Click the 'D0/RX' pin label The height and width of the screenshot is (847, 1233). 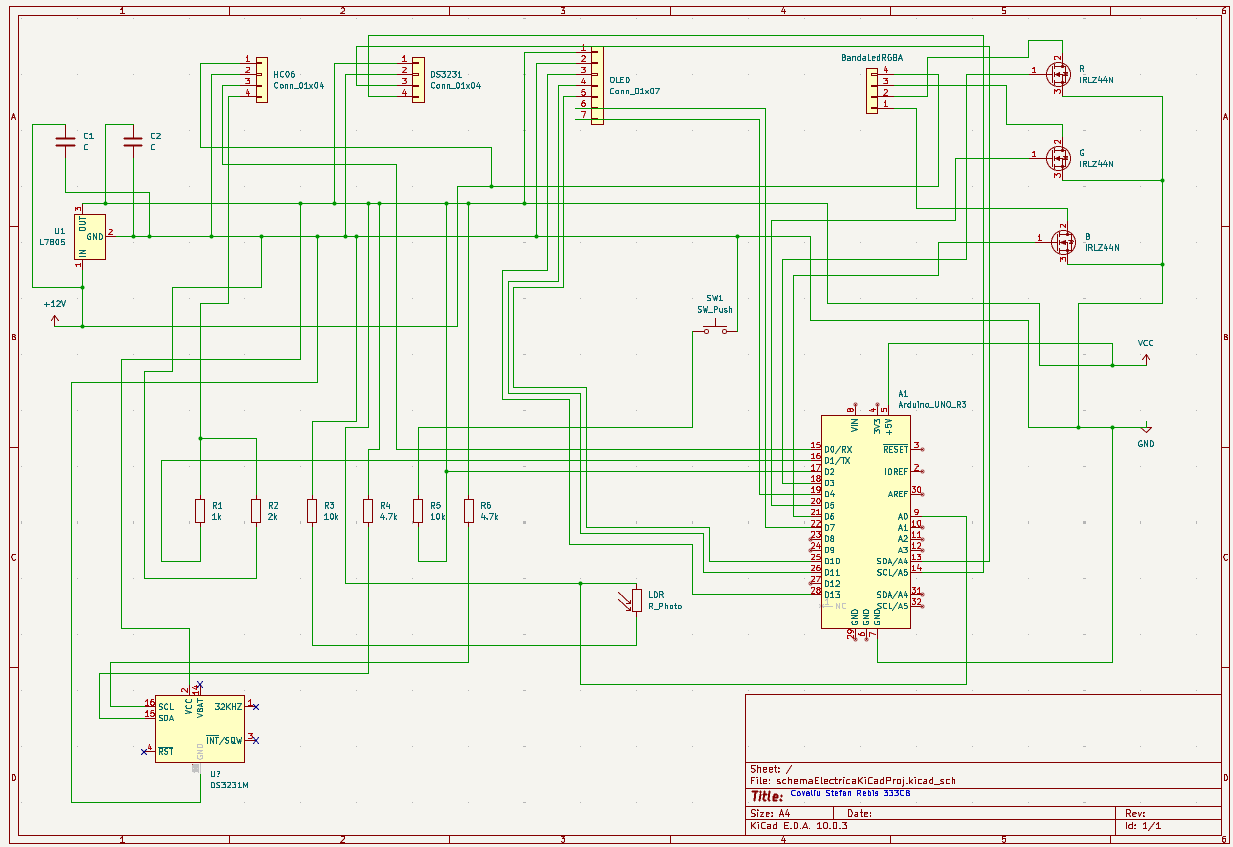(x=838, y=450)
